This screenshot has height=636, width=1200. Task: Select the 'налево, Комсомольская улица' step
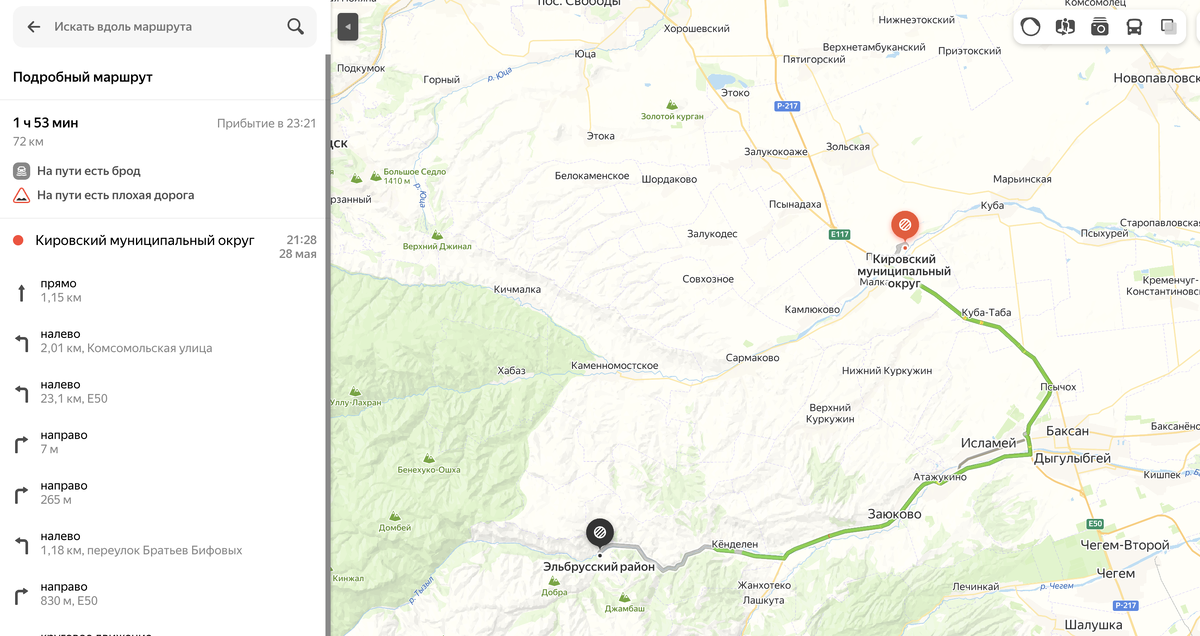click(x=164, y=341)
